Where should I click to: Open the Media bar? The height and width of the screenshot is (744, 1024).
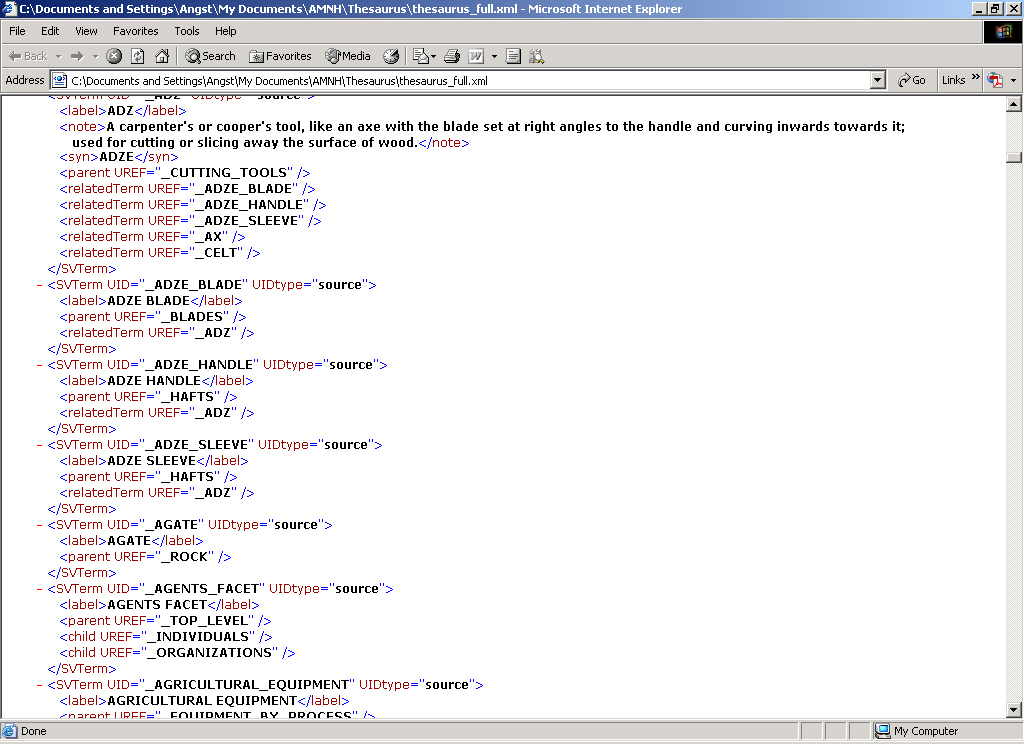pos(347,56)
